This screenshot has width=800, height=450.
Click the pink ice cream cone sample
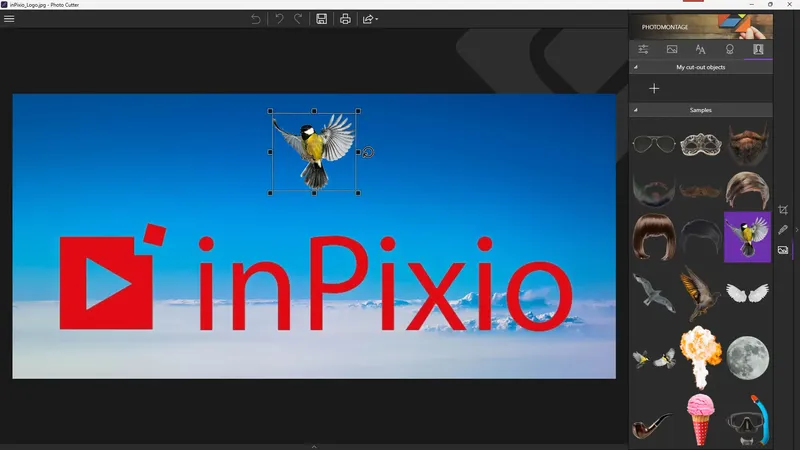pos(701,419)
